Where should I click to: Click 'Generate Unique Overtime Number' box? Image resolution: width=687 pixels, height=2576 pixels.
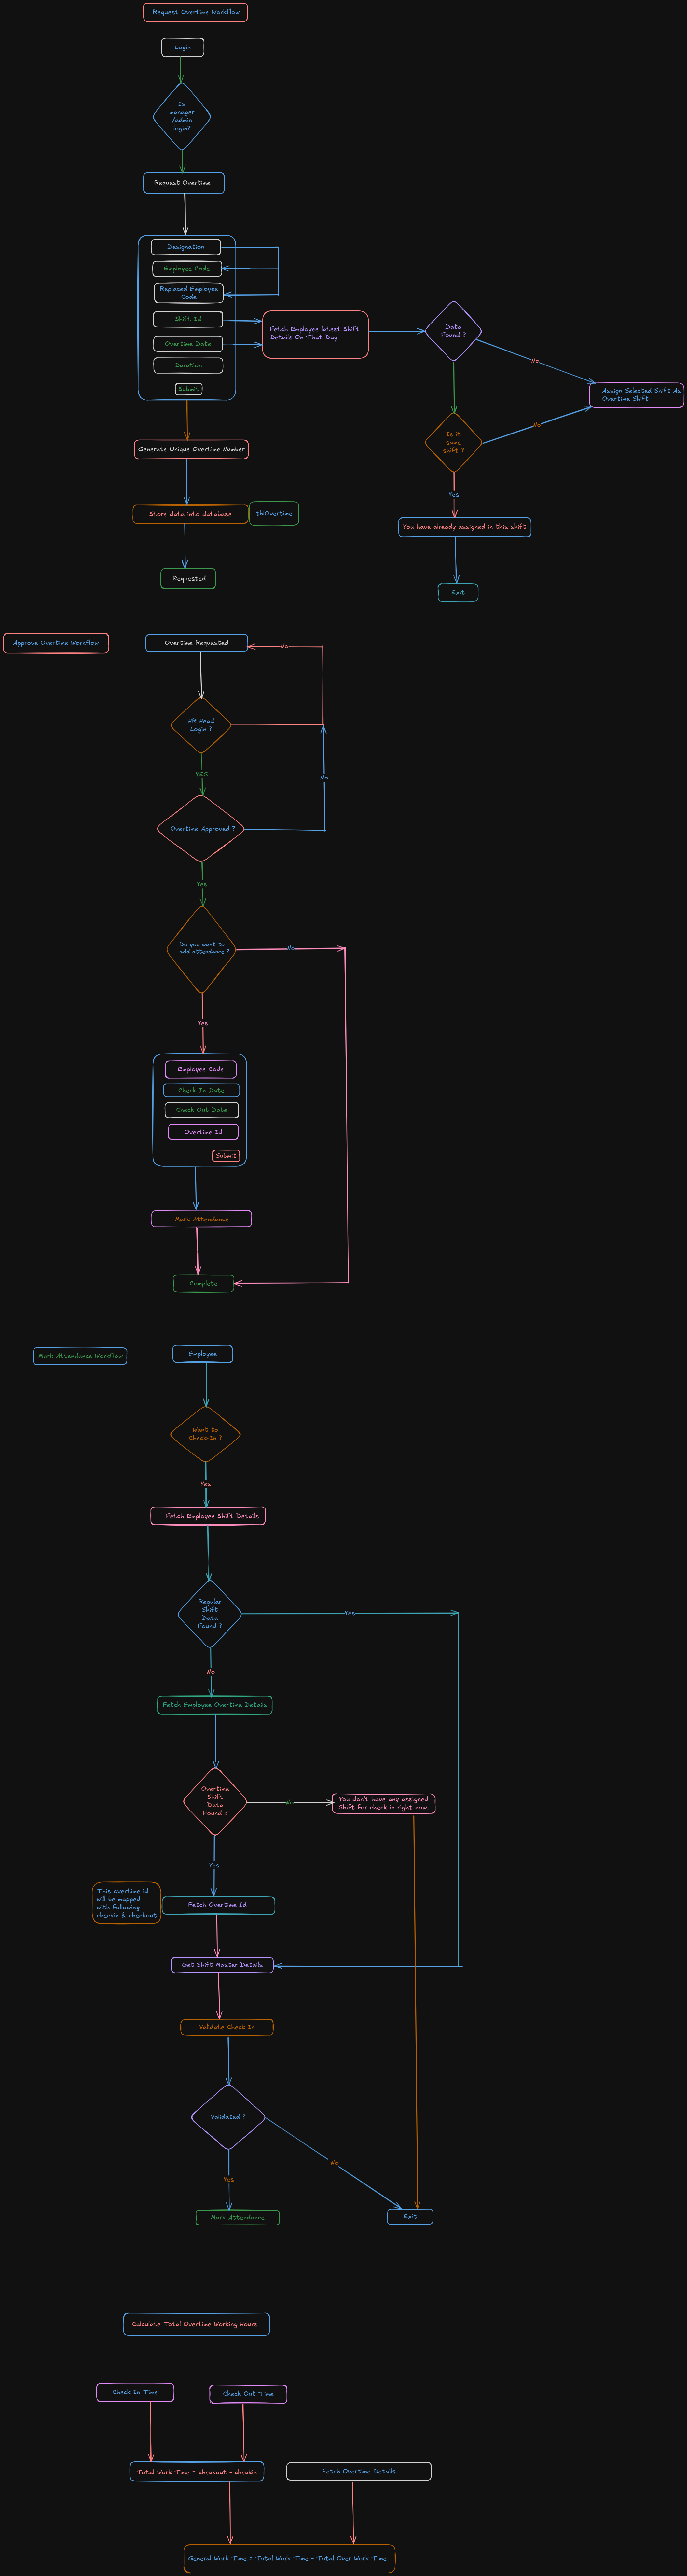191,449
